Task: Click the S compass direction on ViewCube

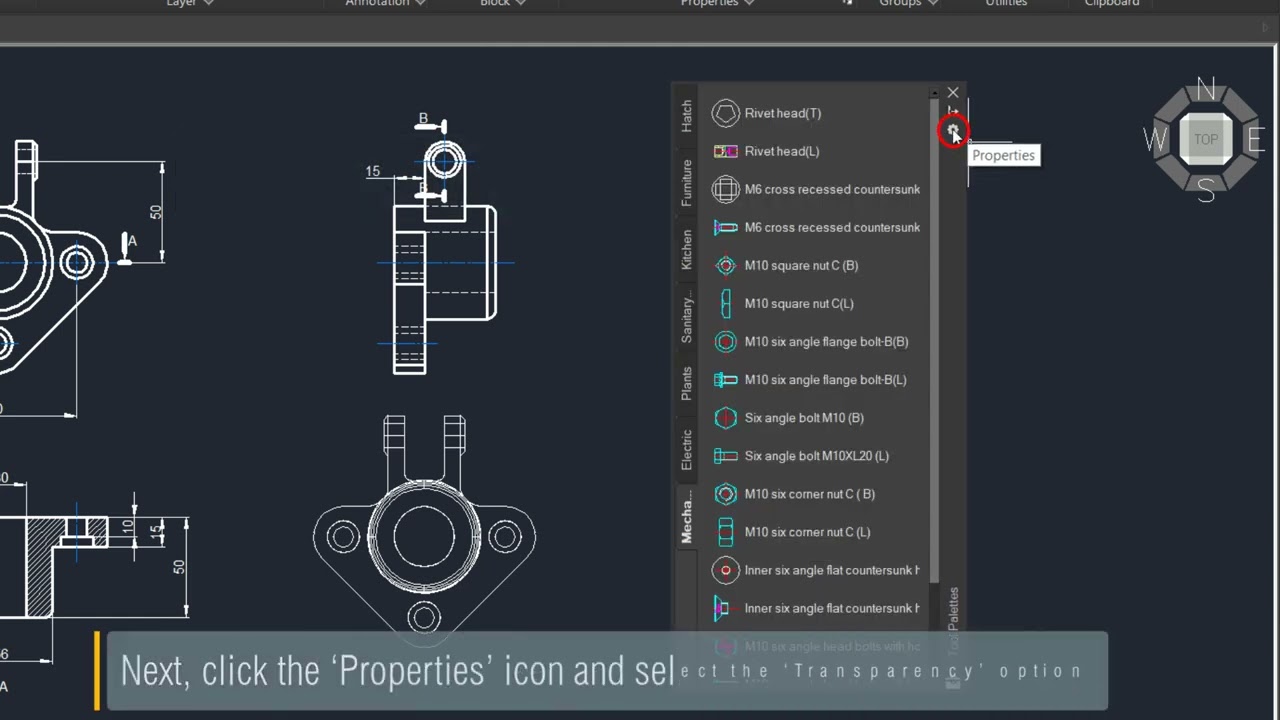Action: coord(1206,191)
